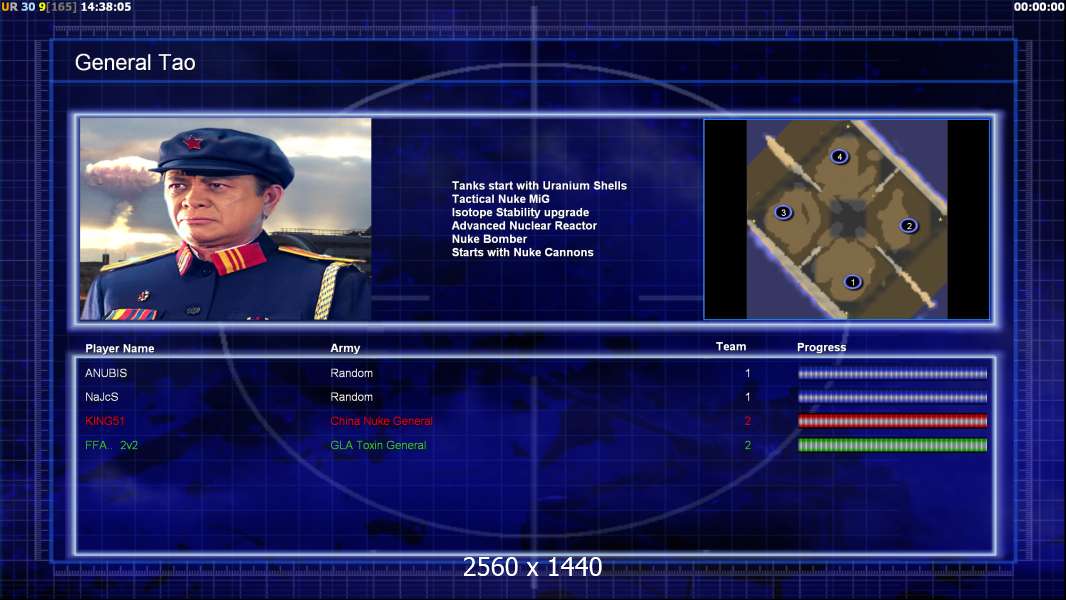
Task: Click the 'UR 30 9[165]' status overlay
Action: pyautogui.click(x=39, y=7)
